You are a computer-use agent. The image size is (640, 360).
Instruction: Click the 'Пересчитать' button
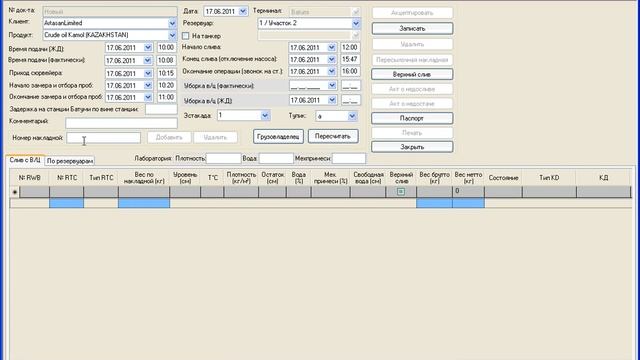pos(333,136)
